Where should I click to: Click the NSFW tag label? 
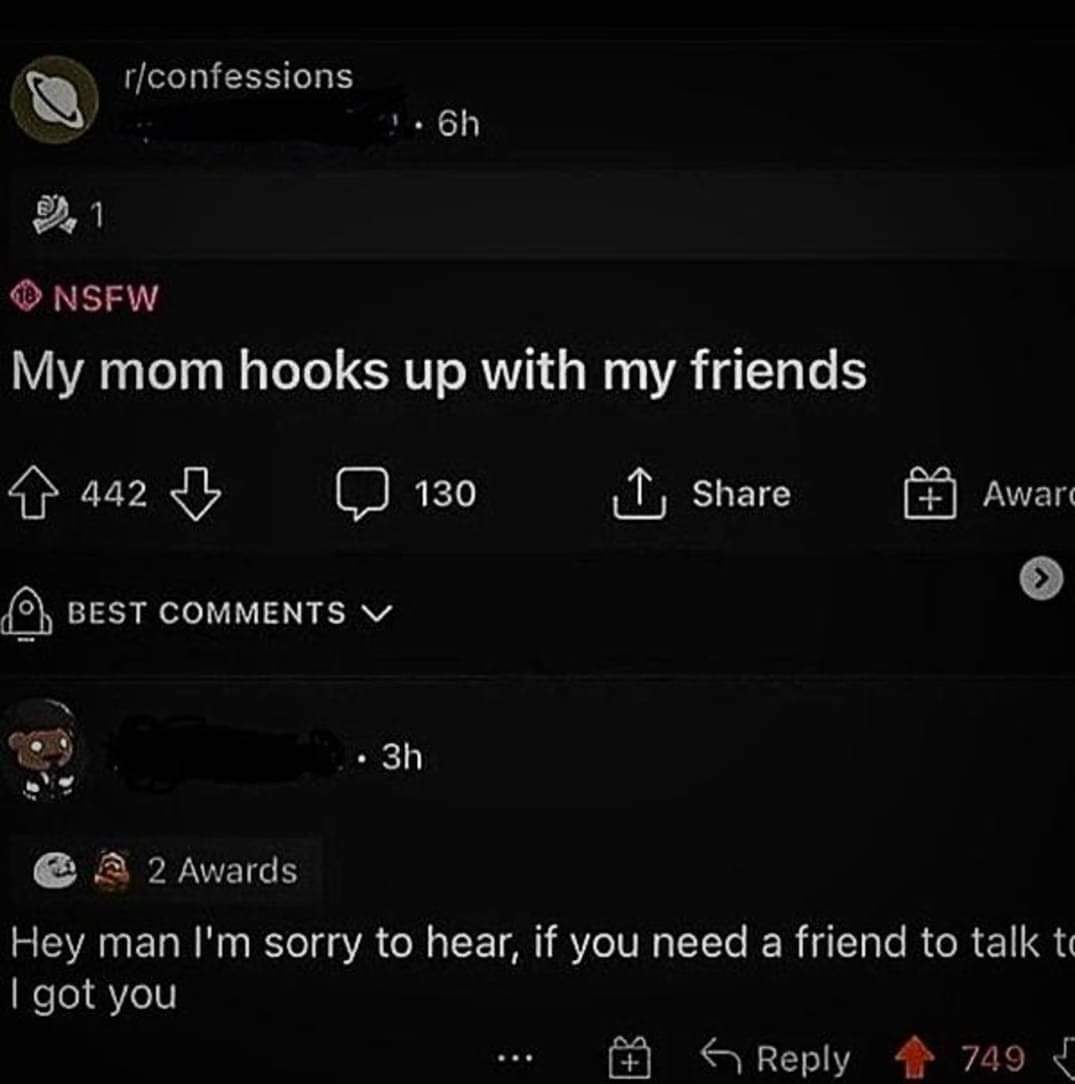point(84,297)
